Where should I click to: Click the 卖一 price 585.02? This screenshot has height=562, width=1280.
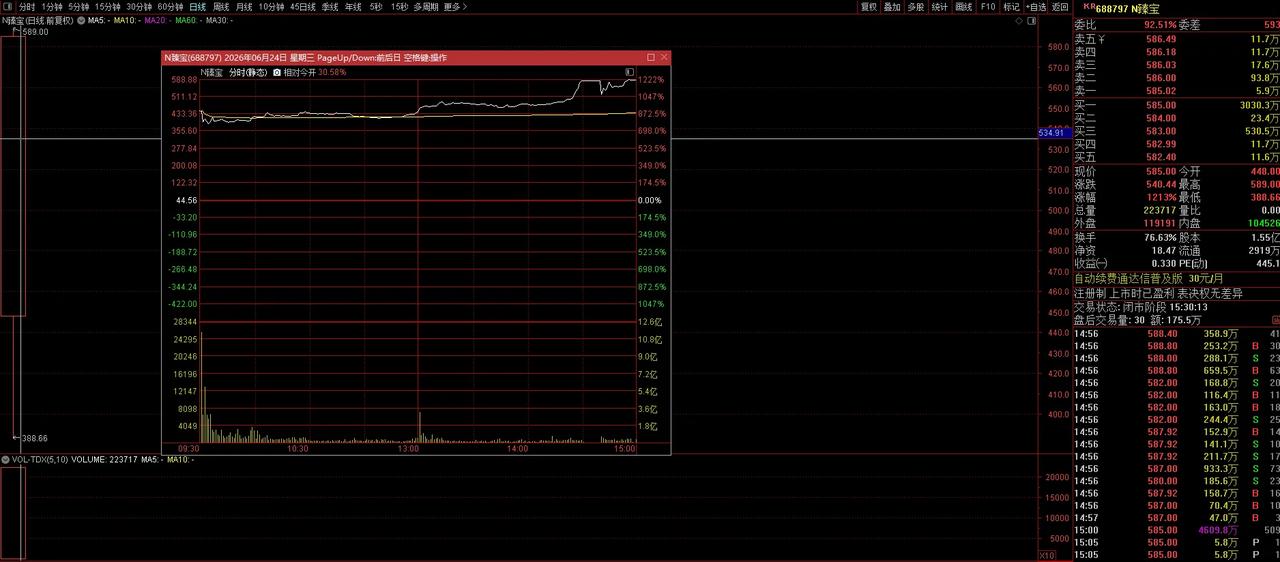1161,90
